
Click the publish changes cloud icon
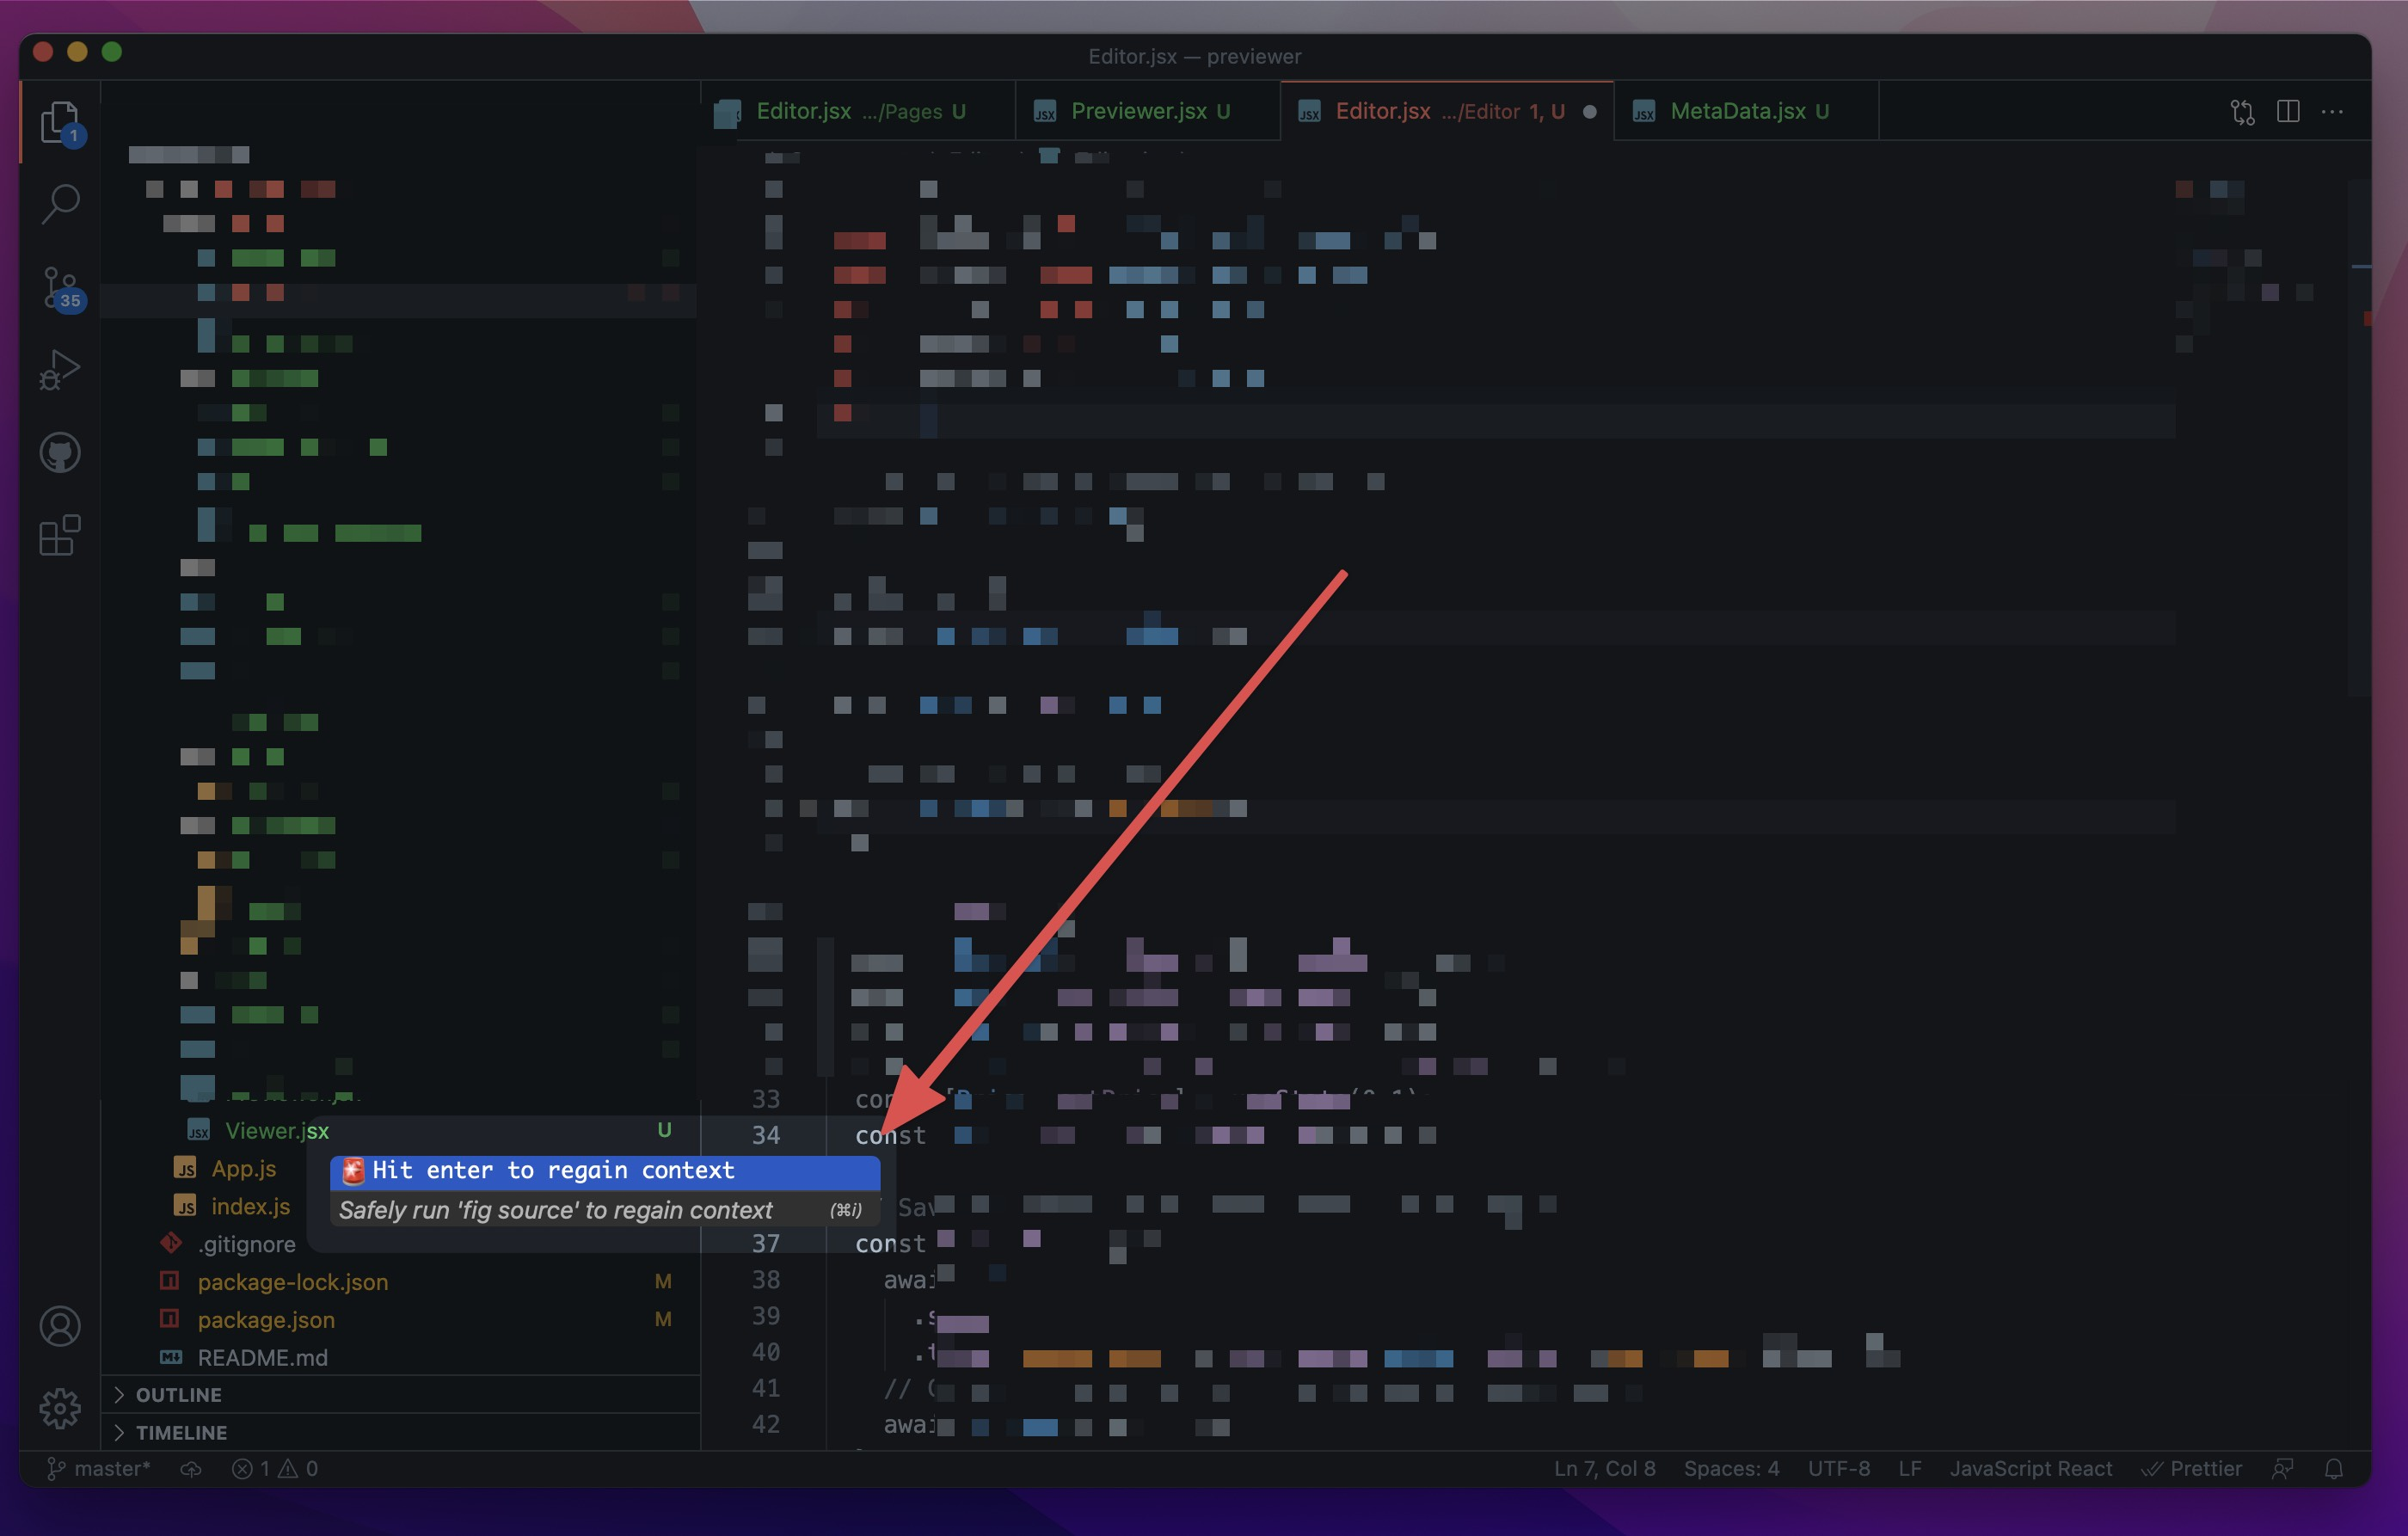[191, 1468]
